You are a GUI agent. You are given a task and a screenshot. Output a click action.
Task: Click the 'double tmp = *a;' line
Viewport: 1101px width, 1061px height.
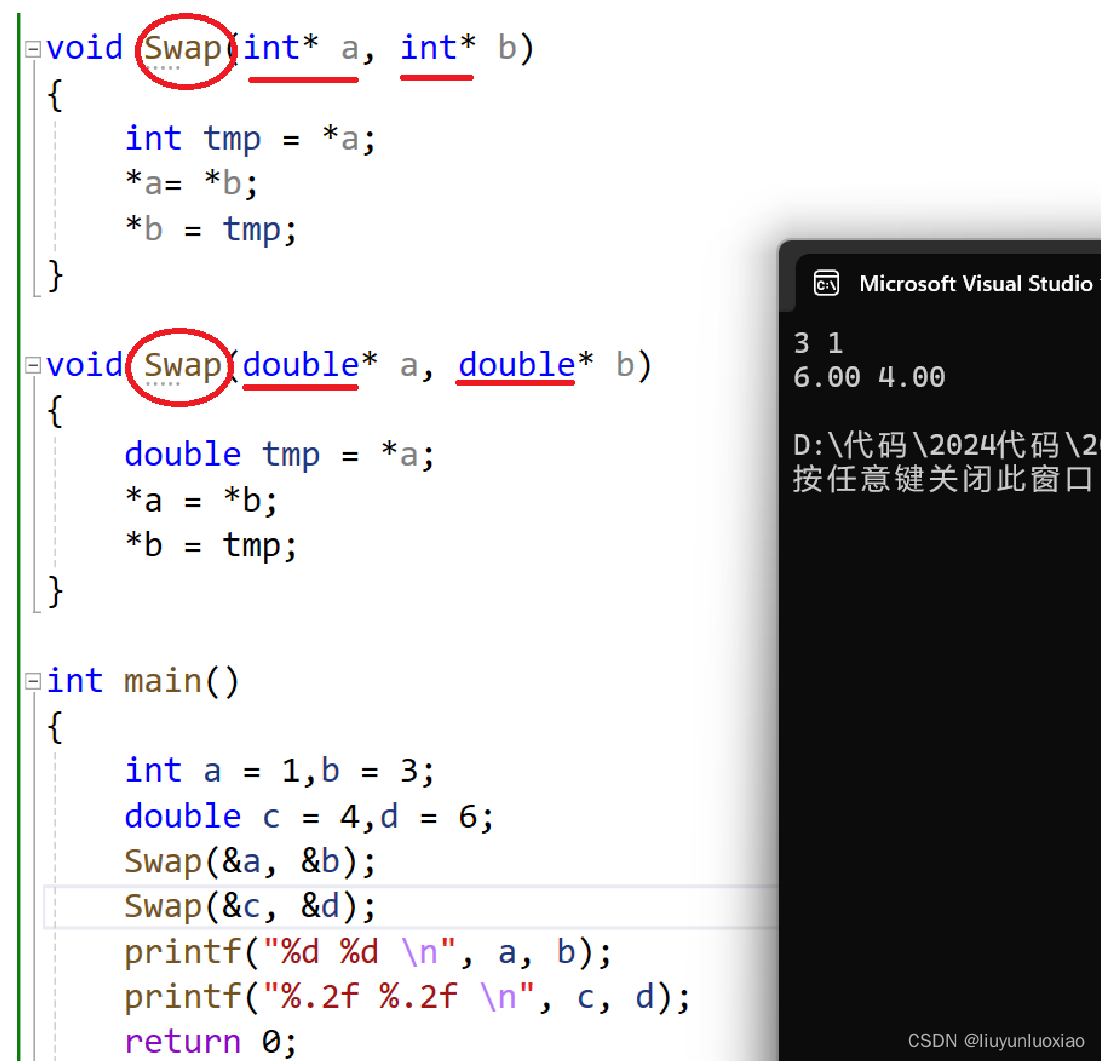pos(279,455)
